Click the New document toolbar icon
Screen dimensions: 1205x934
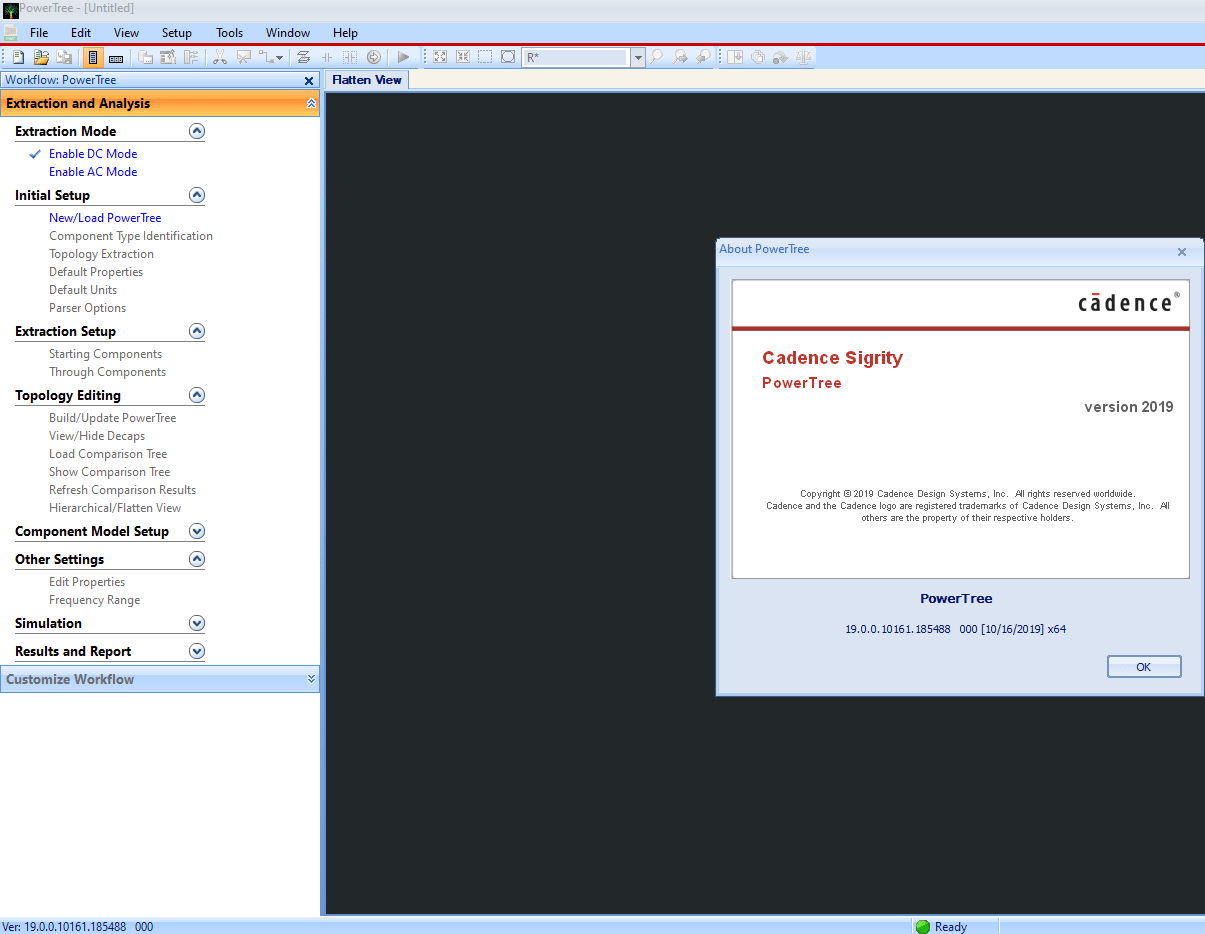(18, 57)
